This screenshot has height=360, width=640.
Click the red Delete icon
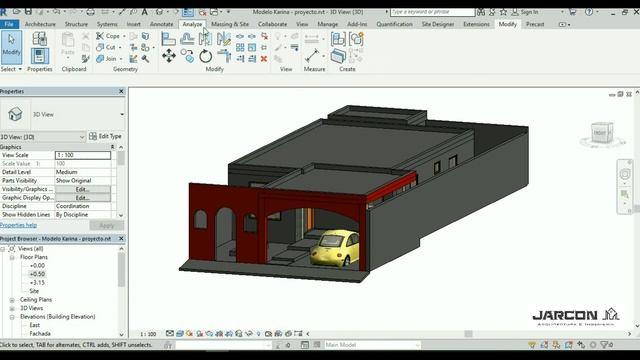264,59
